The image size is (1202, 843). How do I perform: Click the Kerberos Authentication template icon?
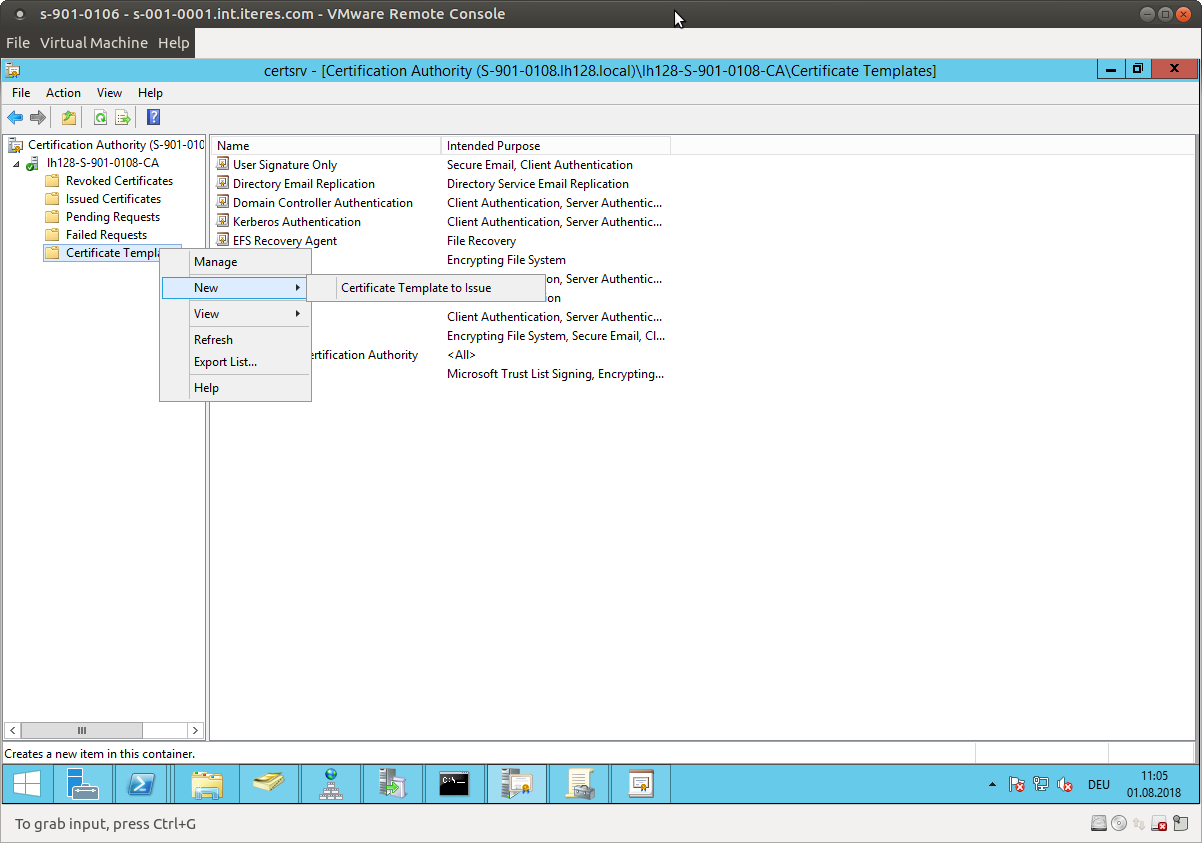pyautogui.click(x=224, y=221)
